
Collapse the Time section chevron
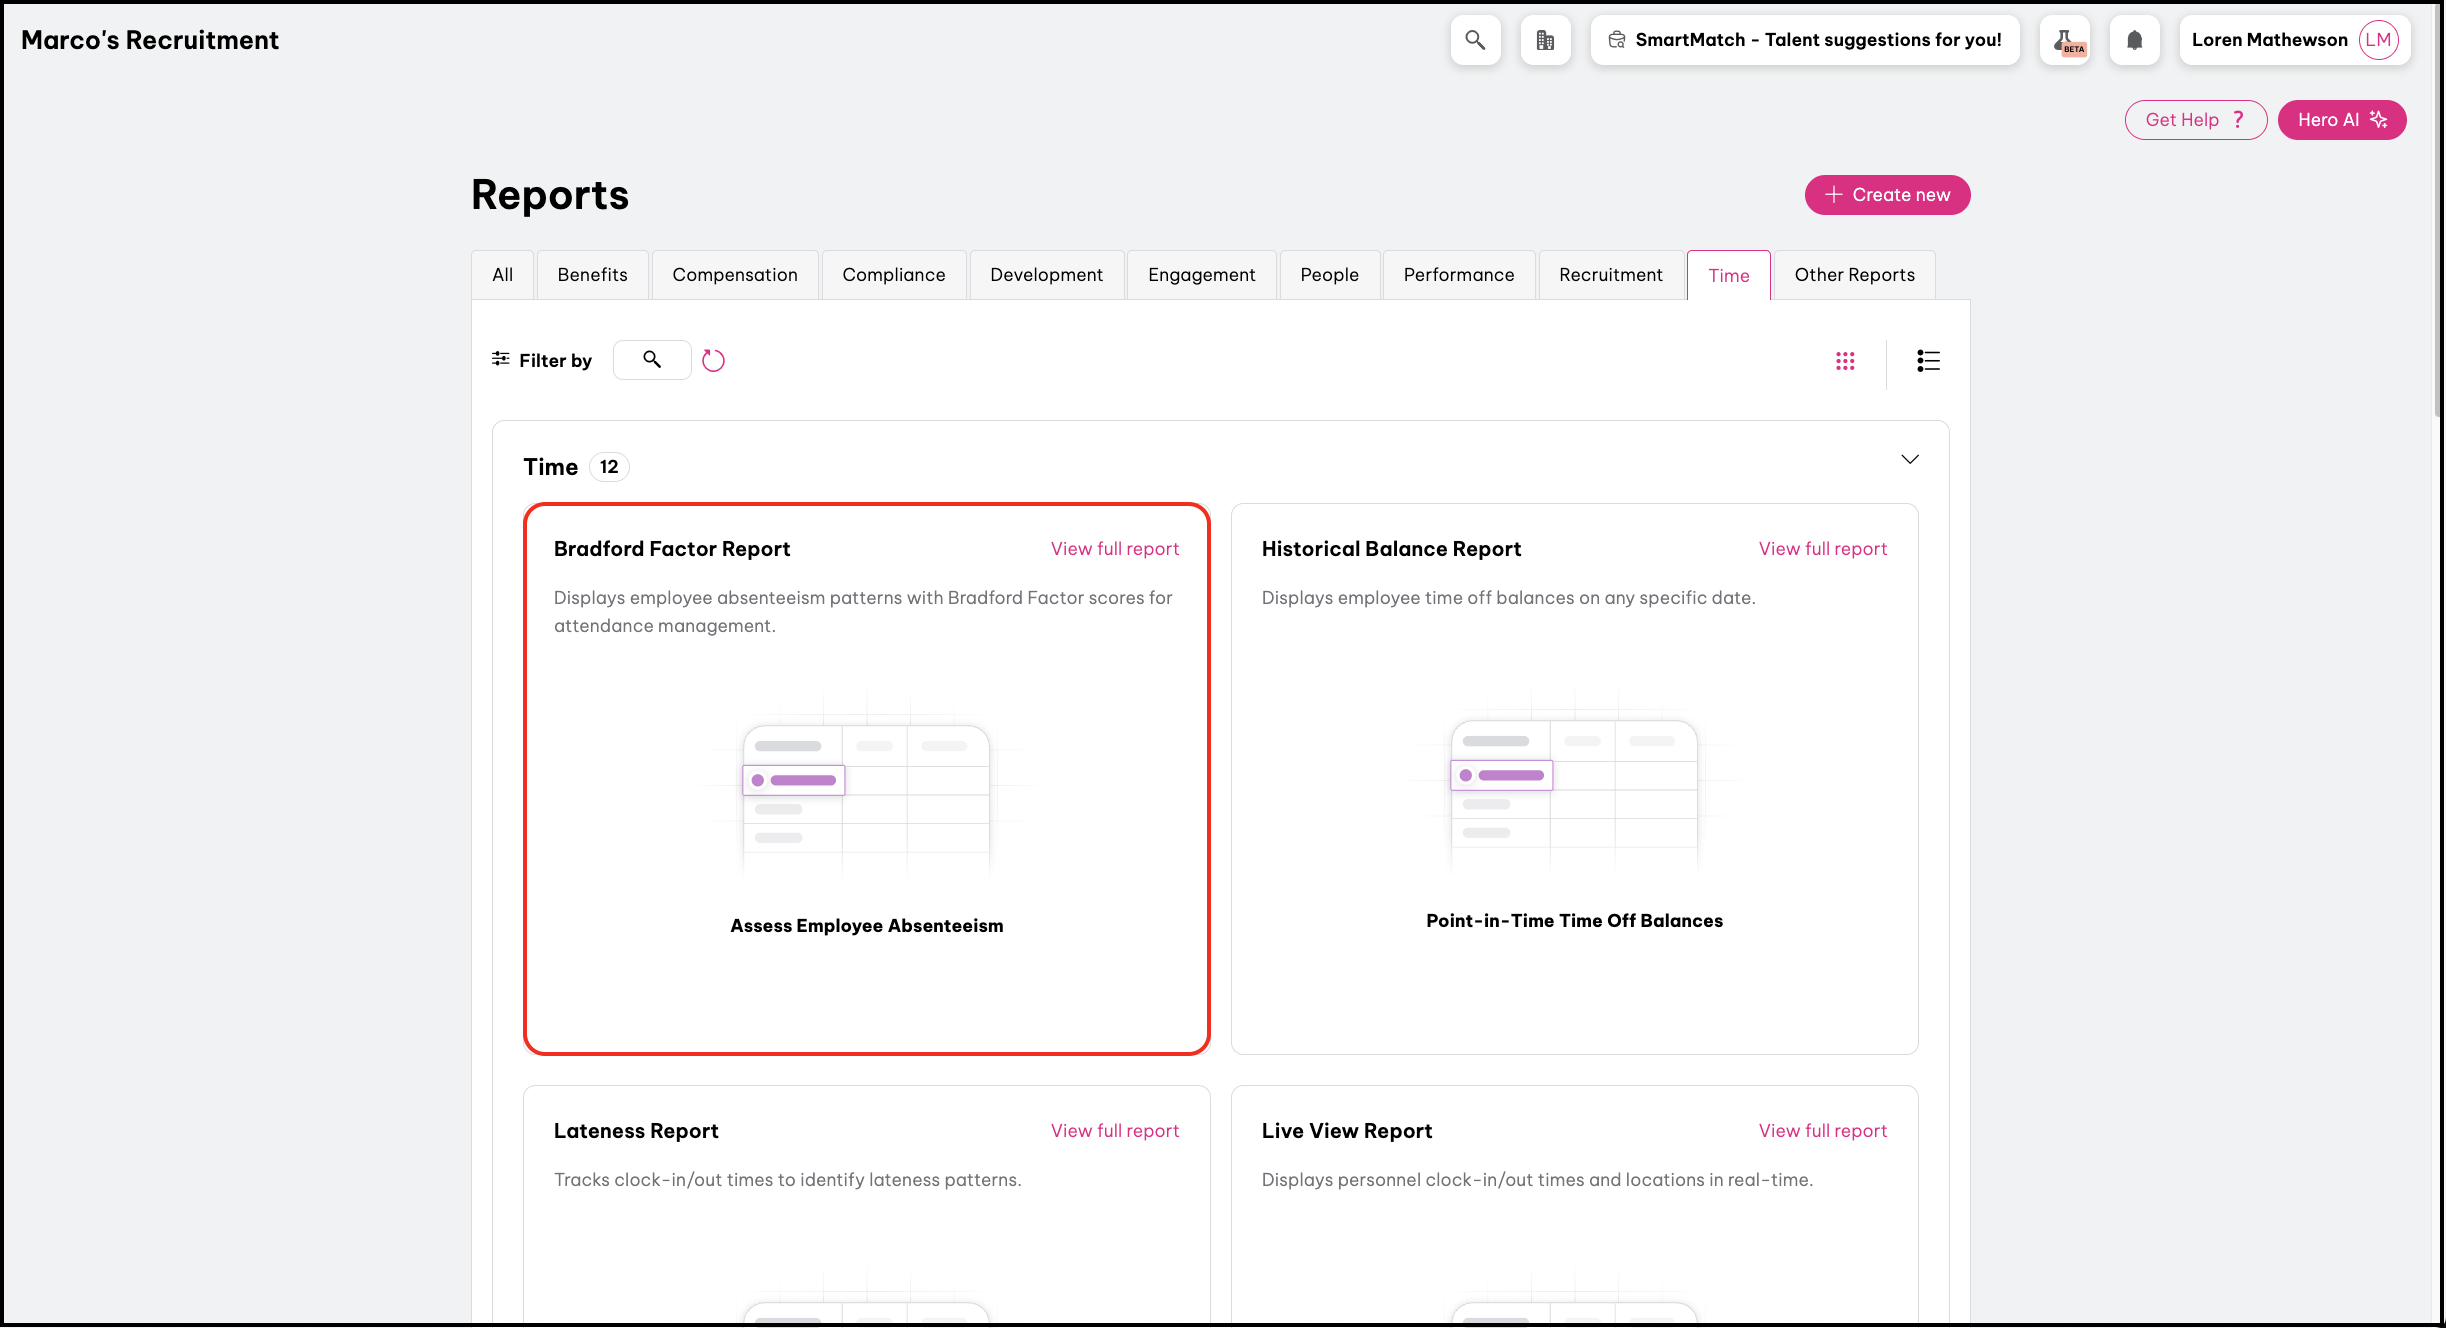tap(1910, 459)
